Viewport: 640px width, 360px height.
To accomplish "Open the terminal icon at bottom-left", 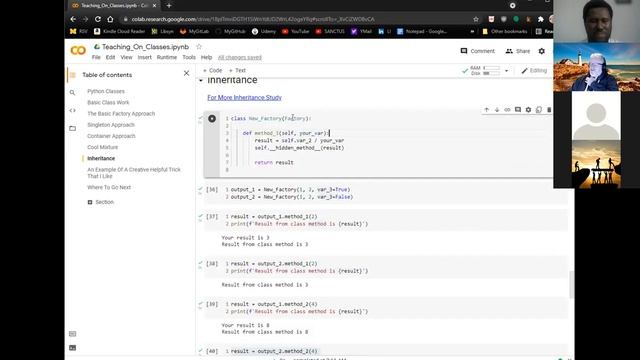I will [73, 348].
